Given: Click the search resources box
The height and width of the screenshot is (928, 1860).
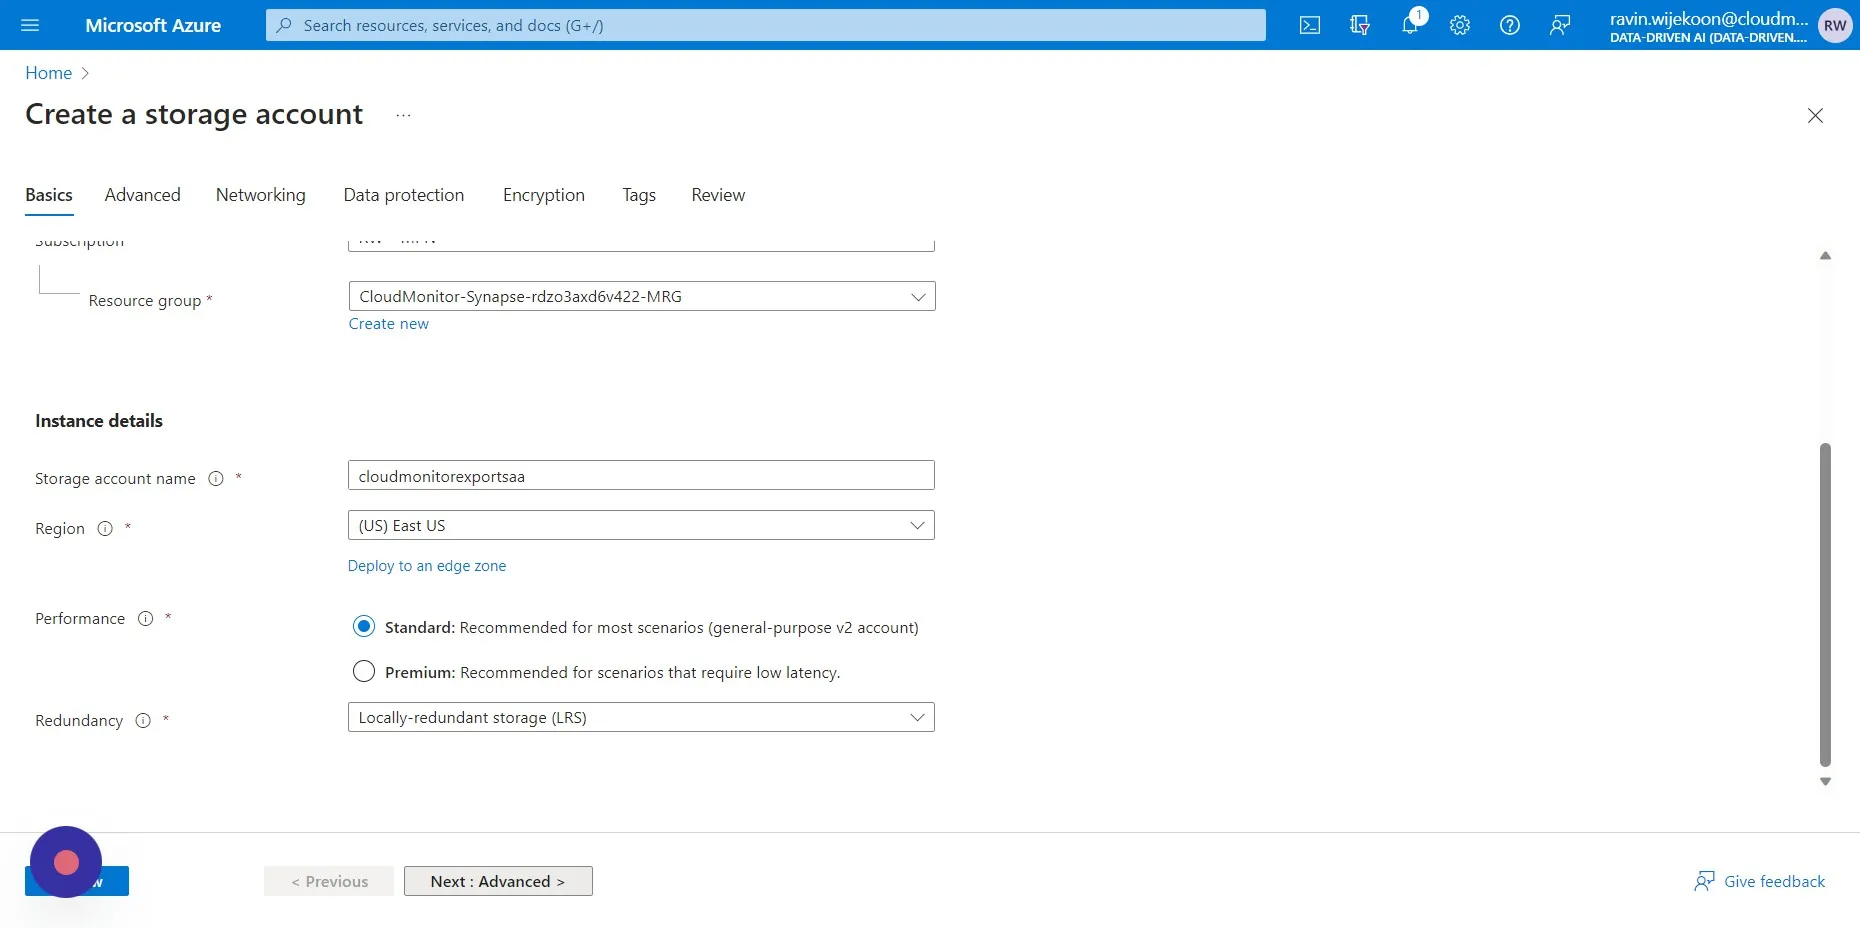Looking at the screenshot, I should pyautogui.click(x=766, y=25).
